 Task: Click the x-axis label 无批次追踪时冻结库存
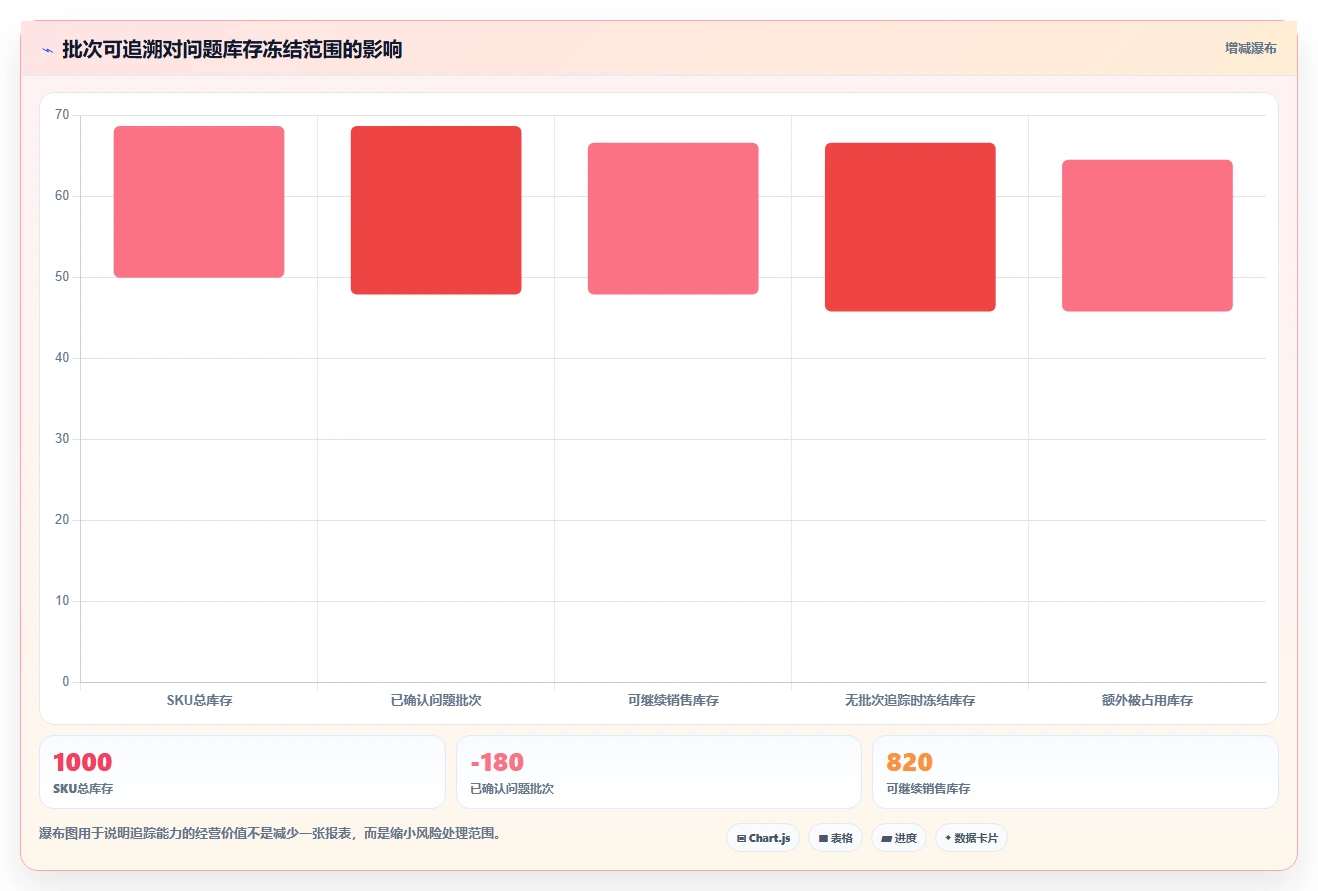pyautogui.click(x=910, y=701)
